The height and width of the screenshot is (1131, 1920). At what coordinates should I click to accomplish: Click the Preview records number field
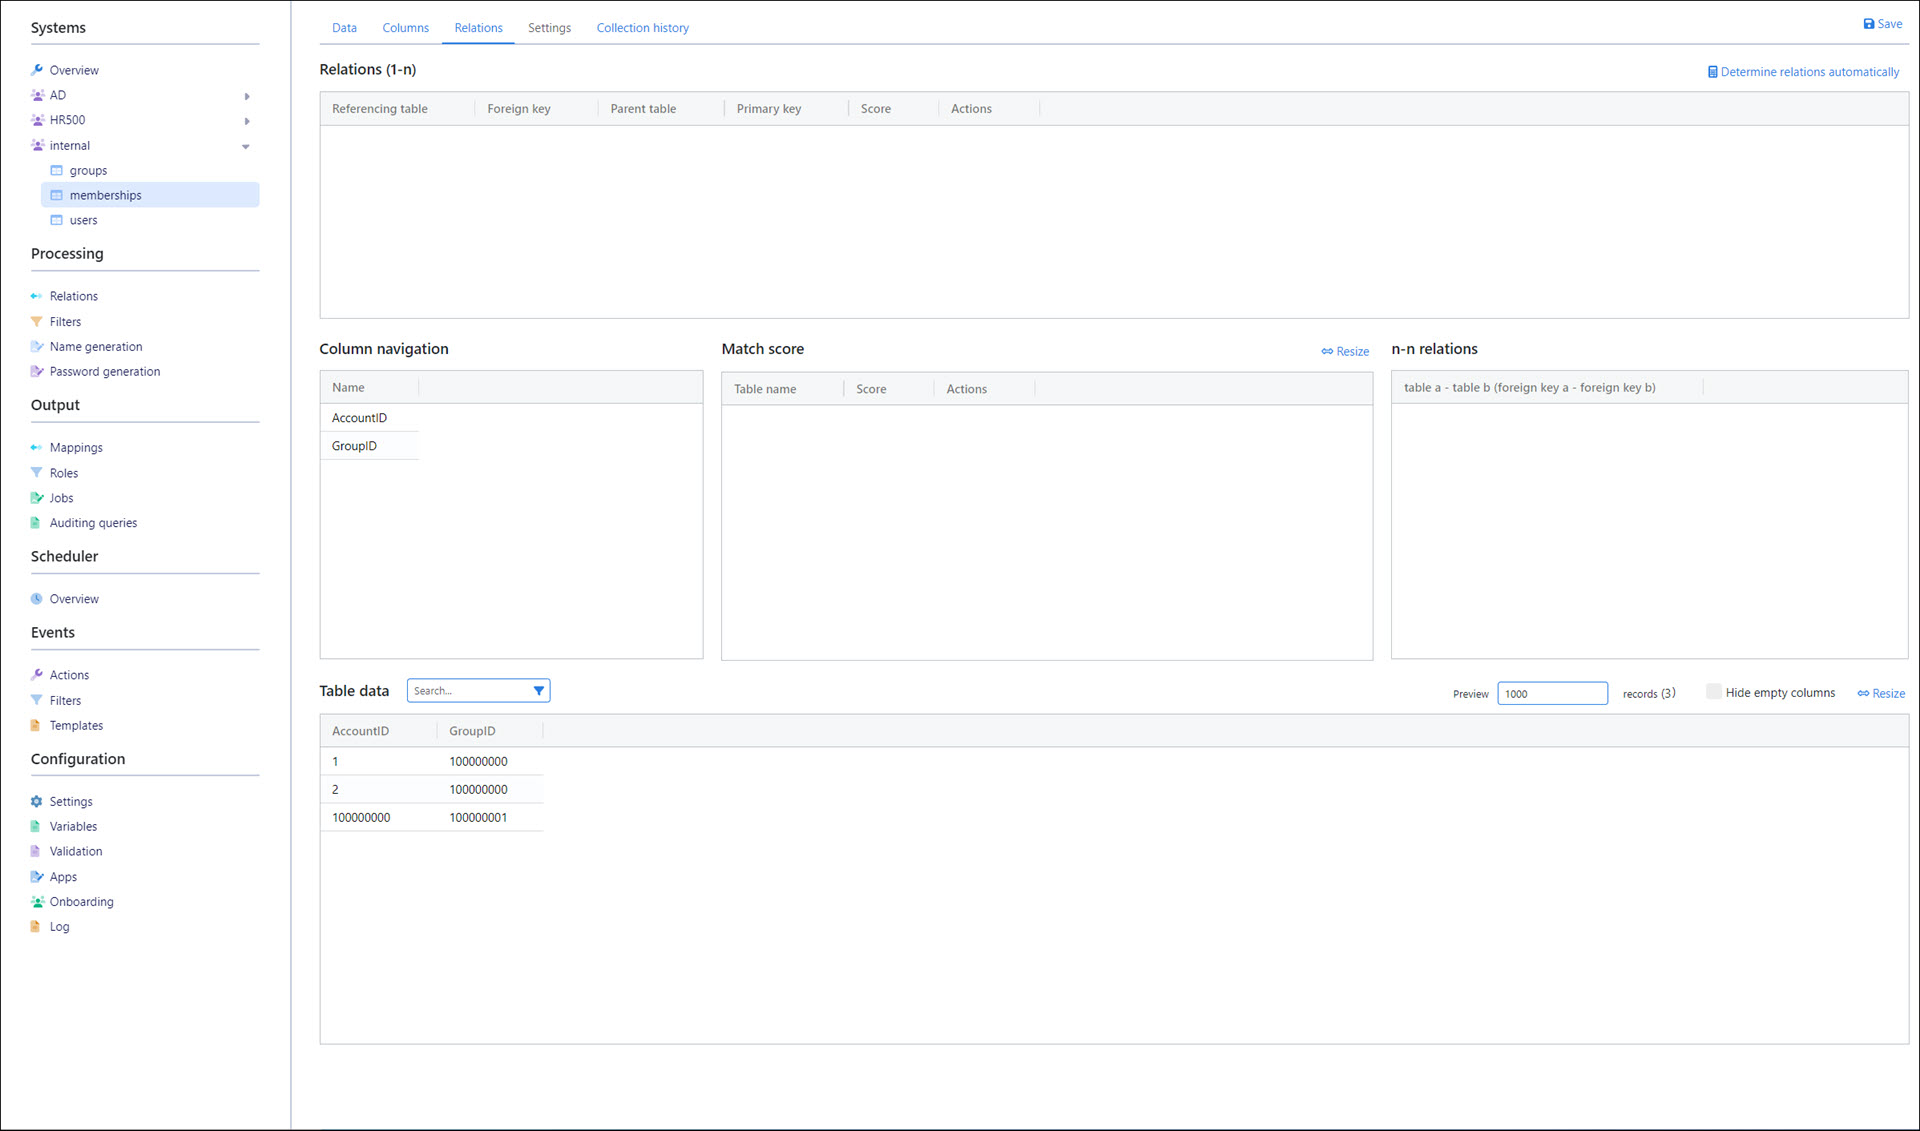pyautogui.click(x=1551, y=694)
